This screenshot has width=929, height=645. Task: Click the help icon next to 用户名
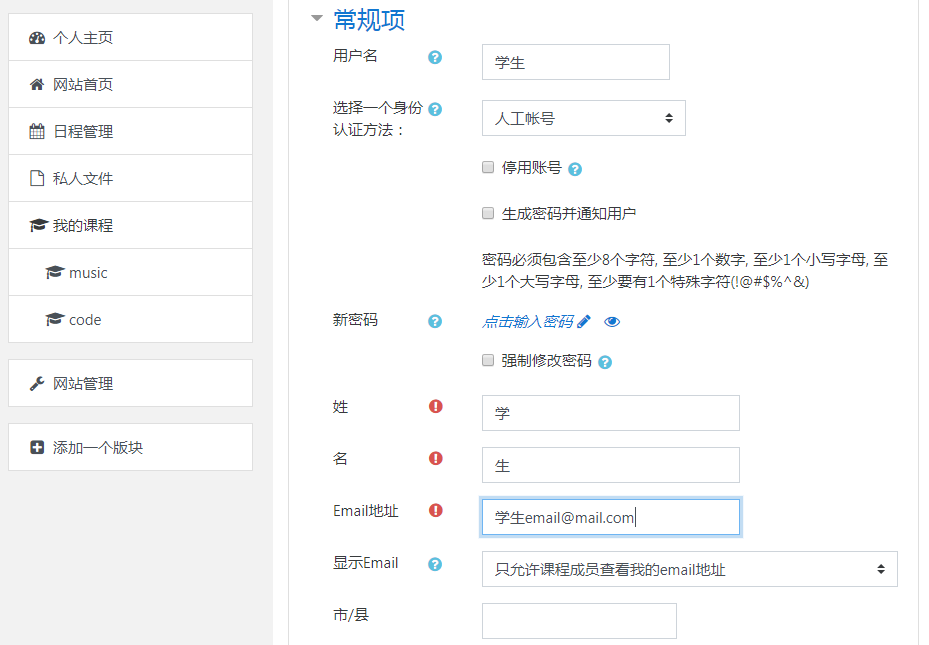coord(435,57)
